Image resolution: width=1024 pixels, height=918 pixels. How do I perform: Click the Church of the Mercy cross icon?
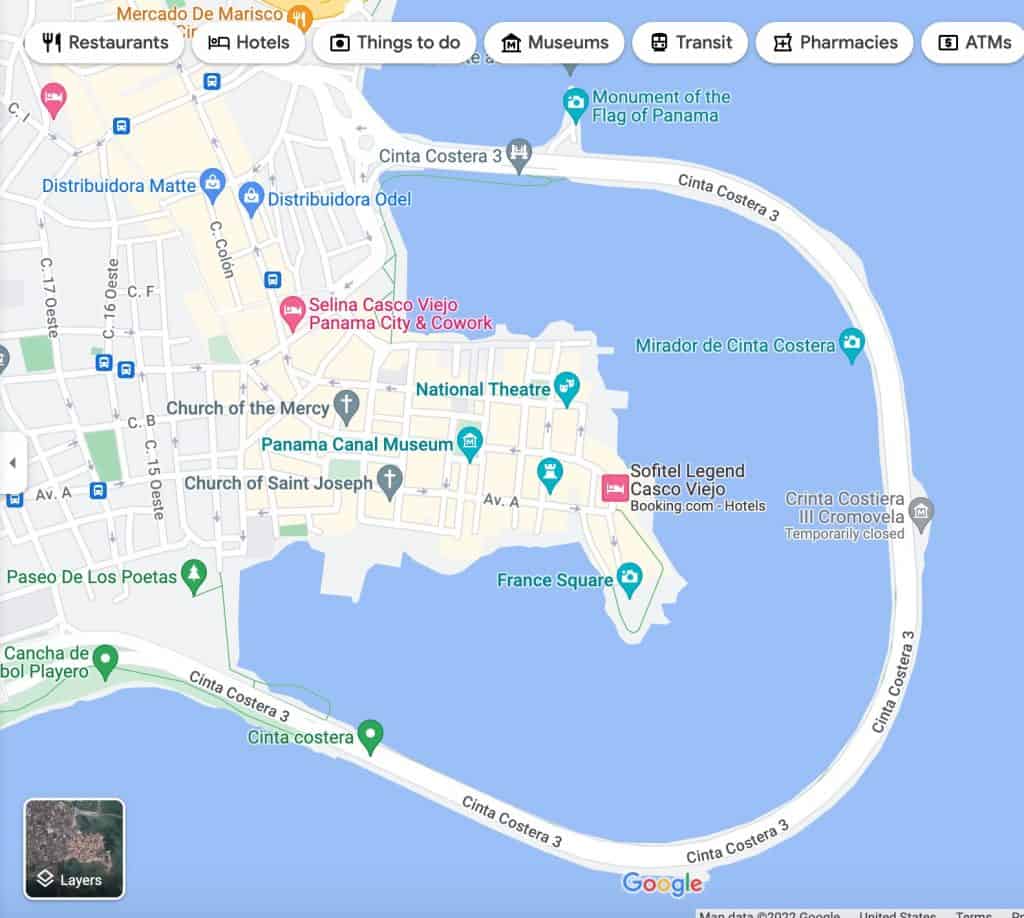point(346,405)
